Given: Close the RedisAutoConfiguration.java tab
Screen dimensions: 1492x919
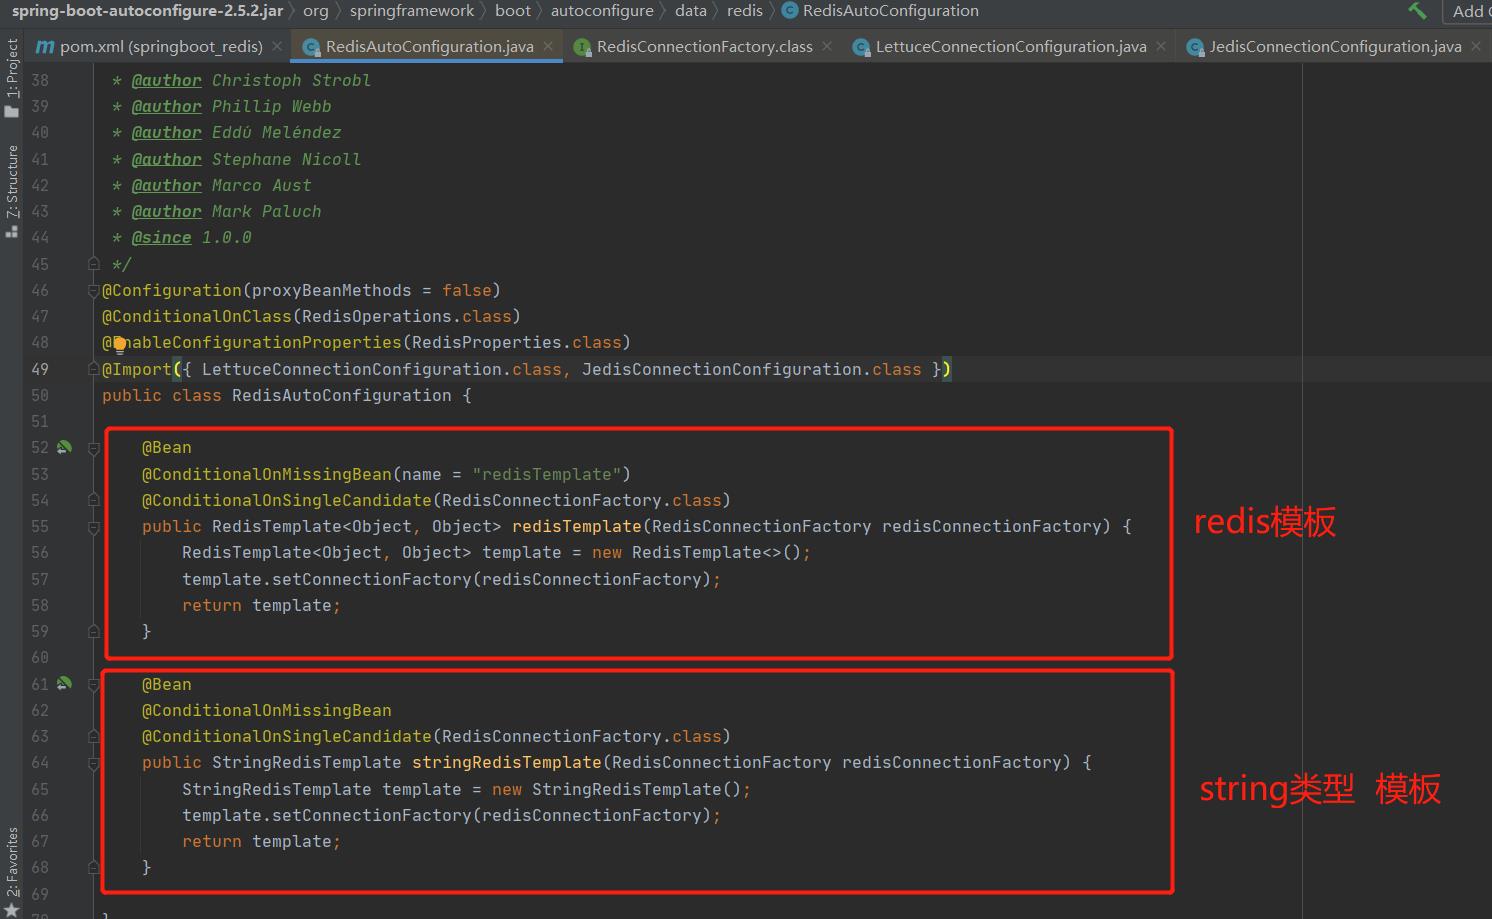Looking at the screenshot, I should point(548,46).
